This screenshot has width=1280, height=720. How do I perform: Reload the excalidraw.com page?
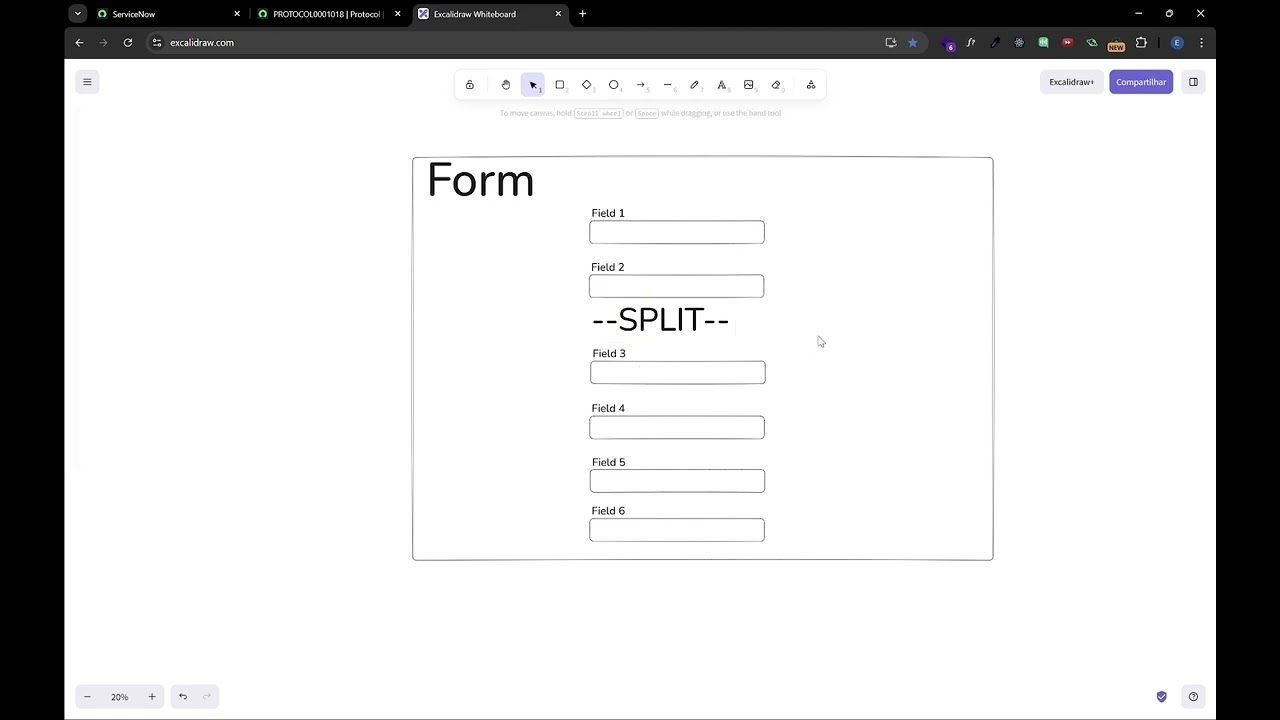pos(128,43)
